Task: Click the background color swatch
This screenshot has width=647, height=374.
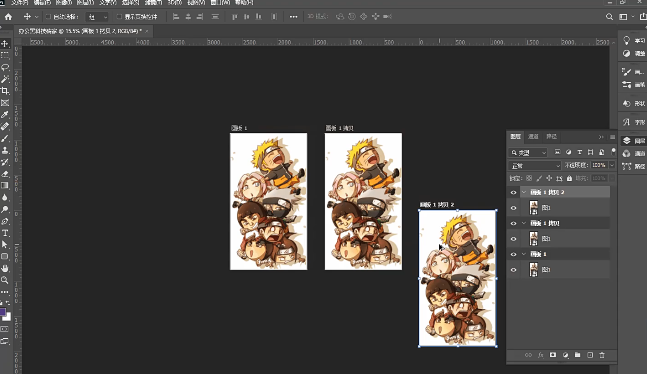Action: click(7, 317)
